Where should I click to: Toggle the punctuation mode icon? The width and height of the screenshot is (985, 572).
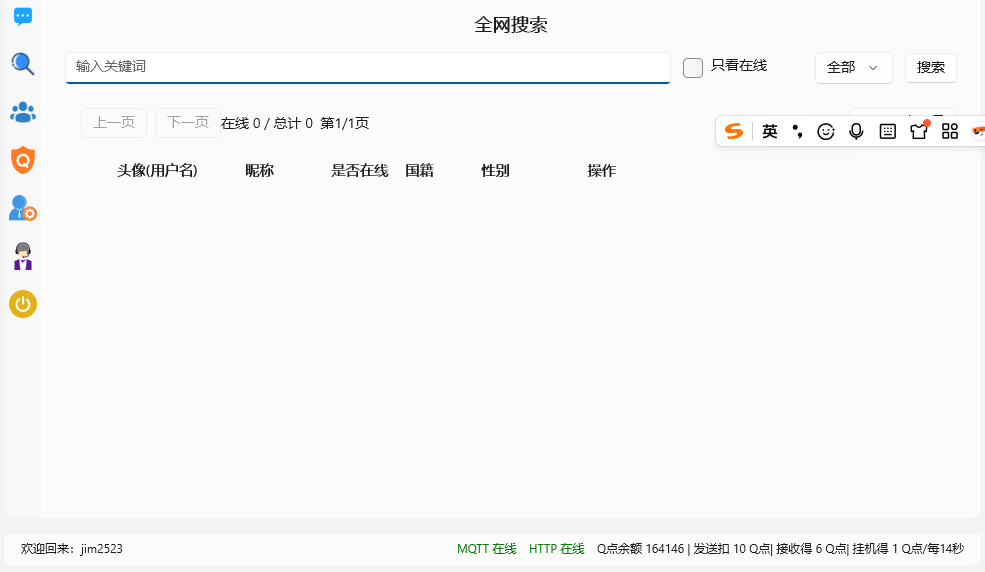[x=797, y=131]
